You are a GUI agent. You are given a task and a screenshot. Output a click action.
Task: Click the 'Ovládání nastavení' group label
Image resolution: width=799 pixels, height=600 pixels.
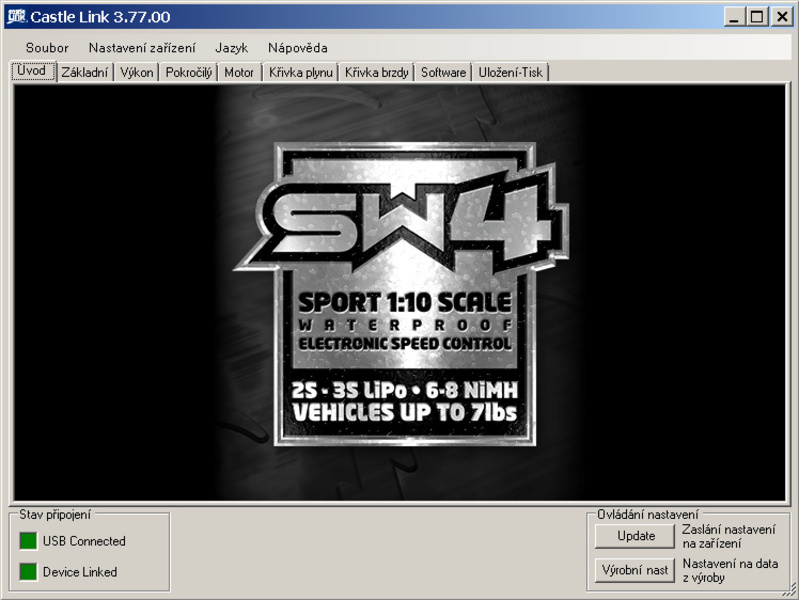tap(648, 515)
